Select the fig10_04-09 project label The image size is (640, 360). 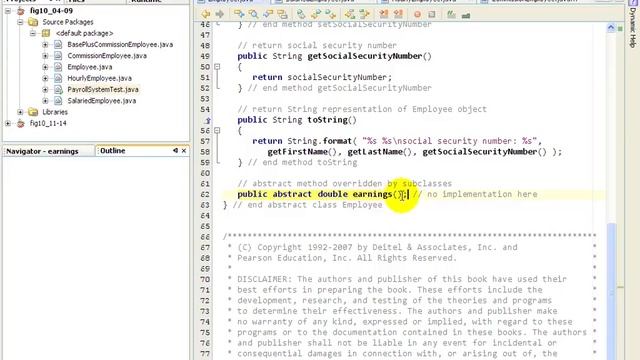(51, 11)
